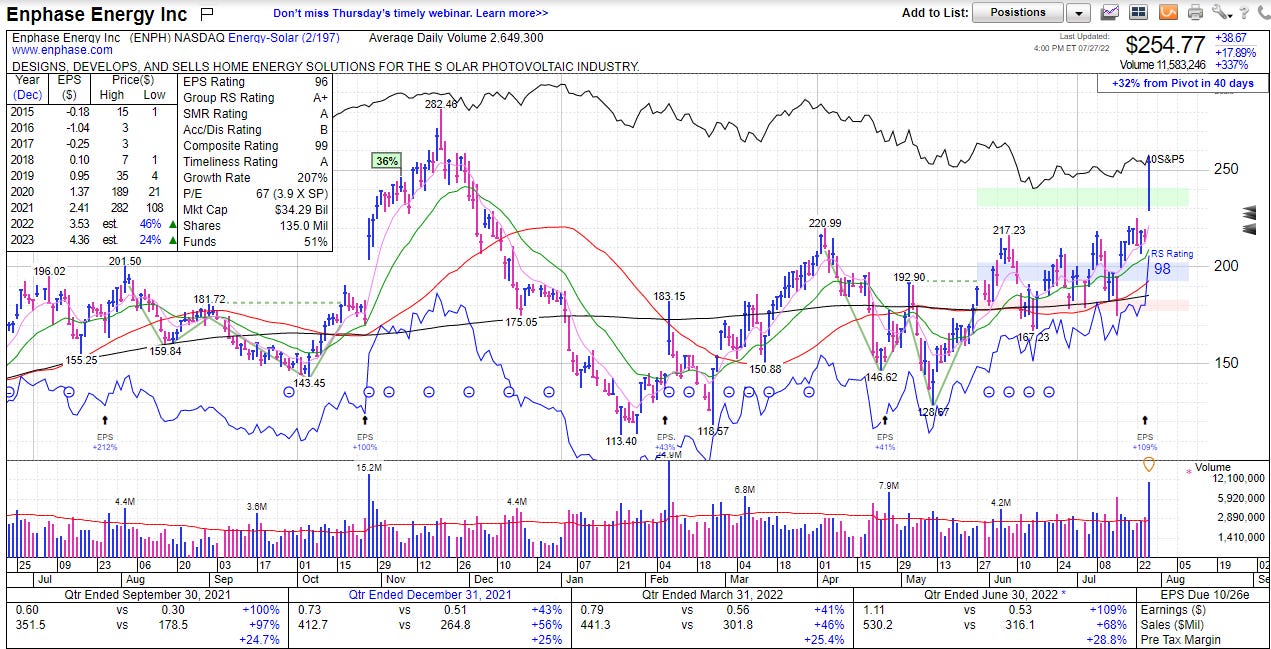Viewport: 1271px width, 649px height.
Task: Switch to the multi-panel grid layout icon
Action: [1138, 13]
